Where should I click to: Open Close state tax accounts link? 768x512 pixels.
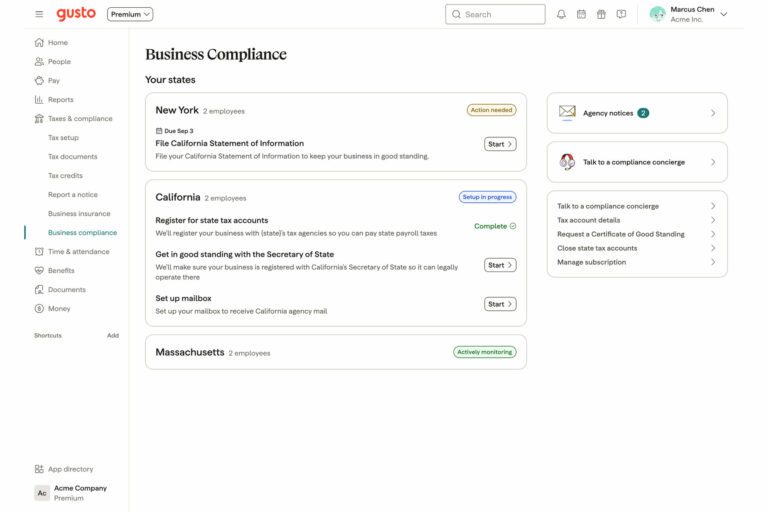[x=597, y=248]
